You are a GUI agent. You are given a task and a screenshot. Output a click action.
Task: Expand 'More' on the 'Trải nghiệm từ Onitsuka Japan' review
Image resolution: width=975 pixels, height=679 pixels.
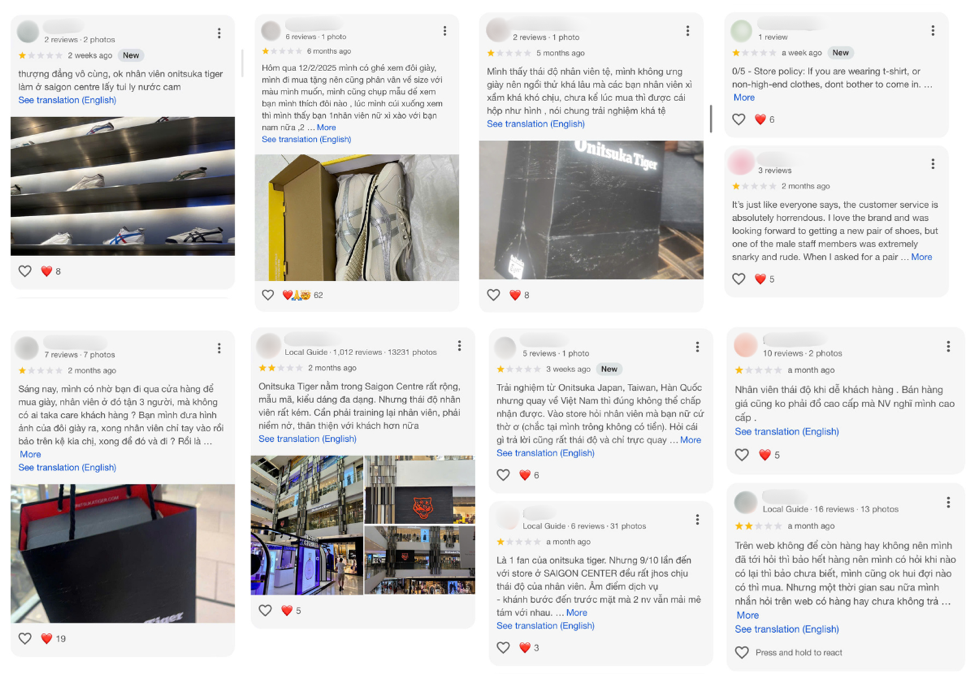tap(690, 440)
